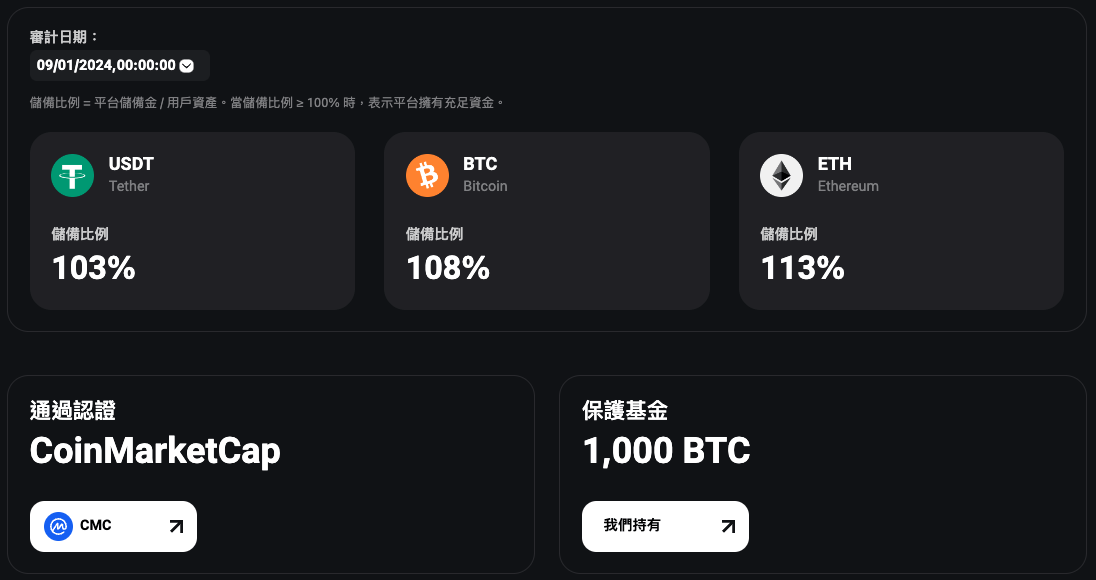The height and width of the screenshot is (580, 1096).
Task: Click the 103% USDT reserve ratio value
Action: [x=94, y=268]
